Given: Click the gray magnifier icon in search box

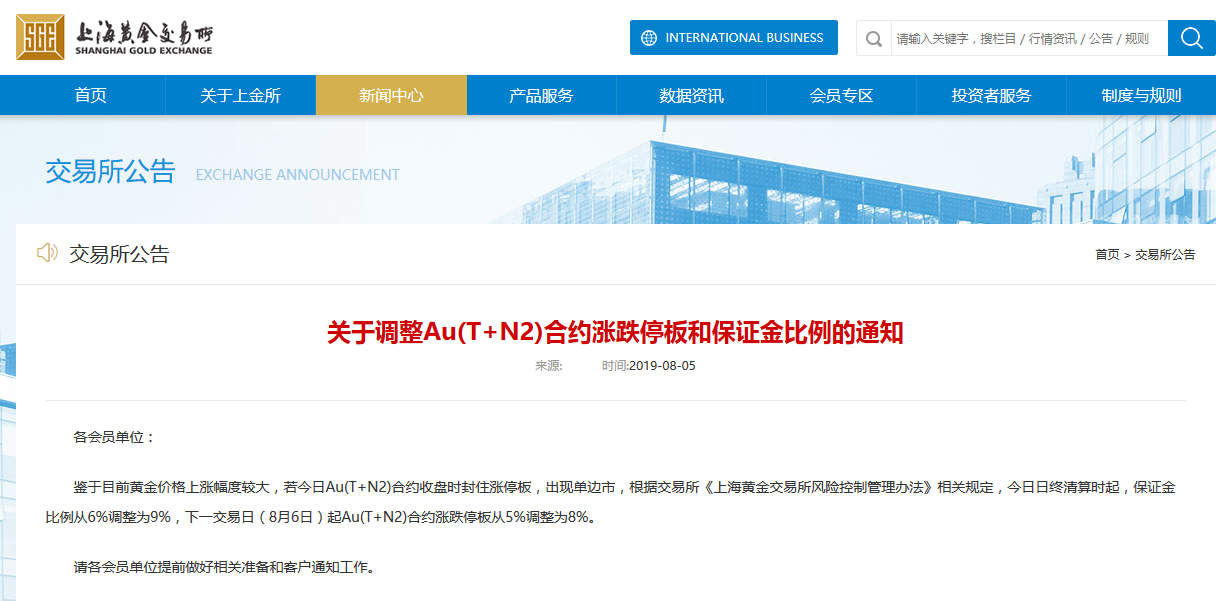Looking at the screenshot, I should click(x=874, y=39).
